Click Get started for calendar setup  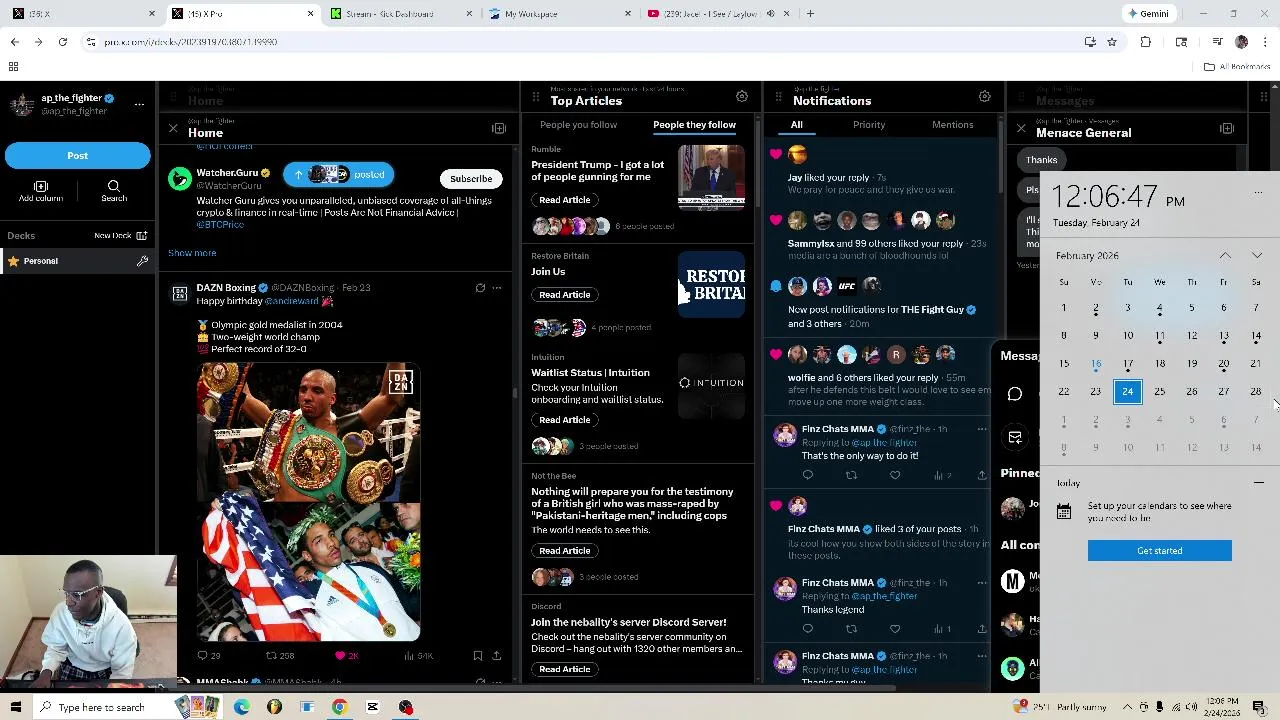pyautogui.click(x=1160, y=551)
